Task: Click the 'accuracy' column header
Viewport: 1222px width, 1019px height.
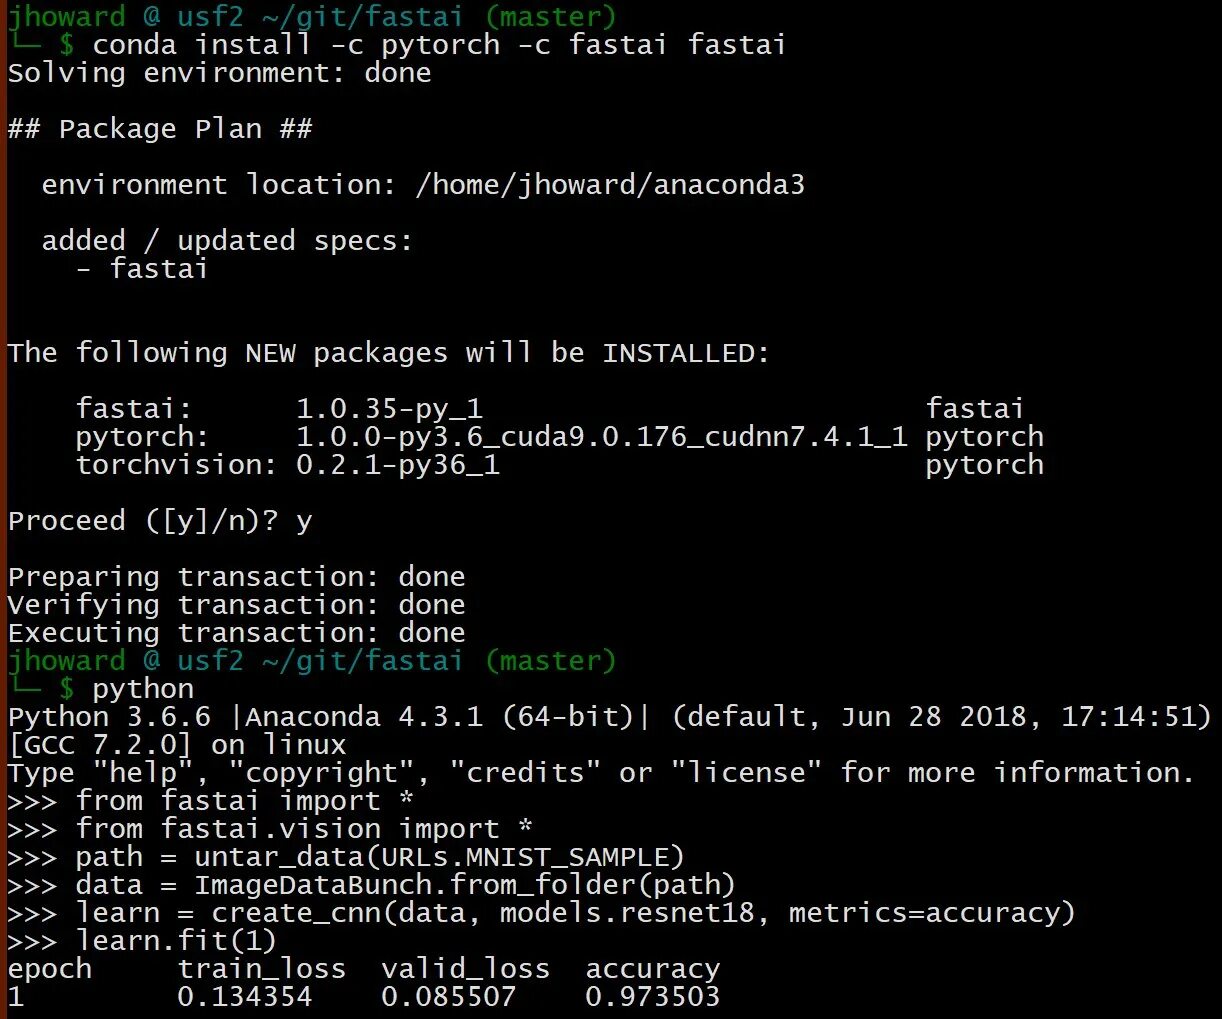Action: click(653, 969)
